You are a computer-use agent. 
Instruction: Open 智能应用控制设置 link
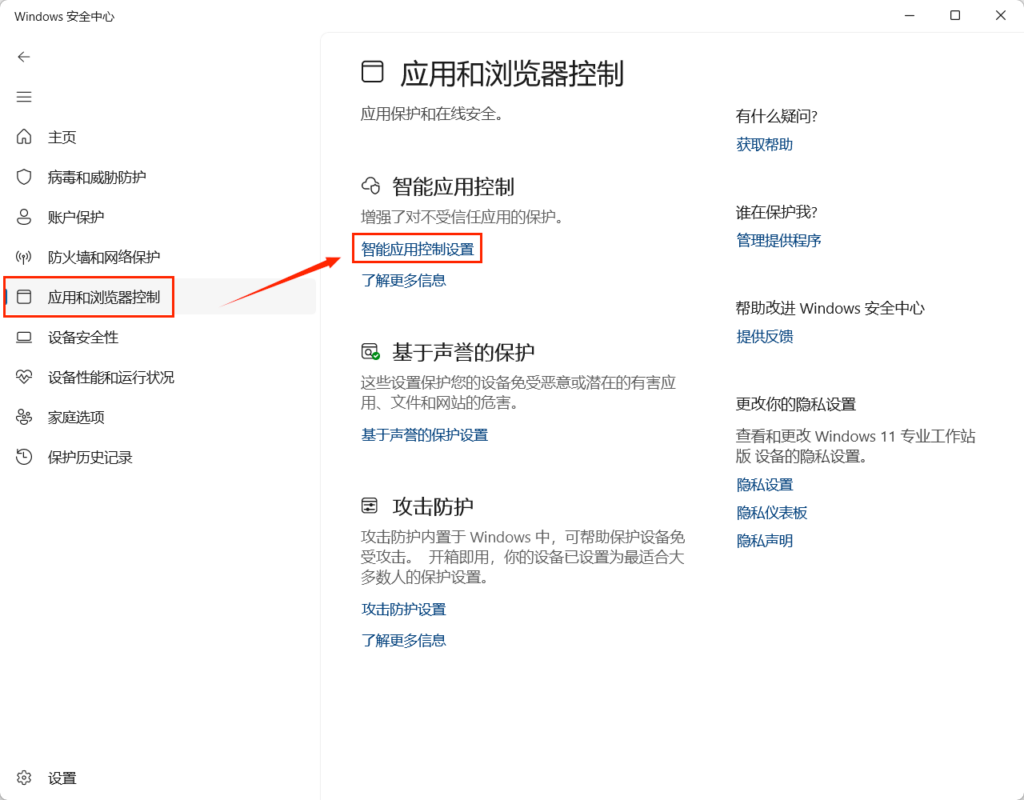(418, 249)
